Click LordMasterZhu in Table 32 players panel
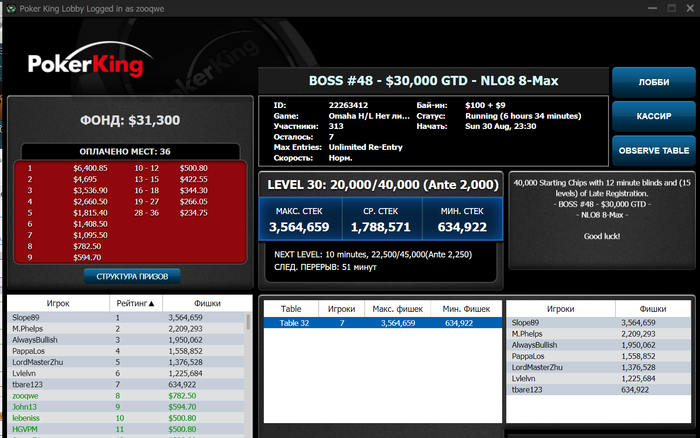Image resolution: width=700 pixels, height=438 pixels. (x=599, y=367)
